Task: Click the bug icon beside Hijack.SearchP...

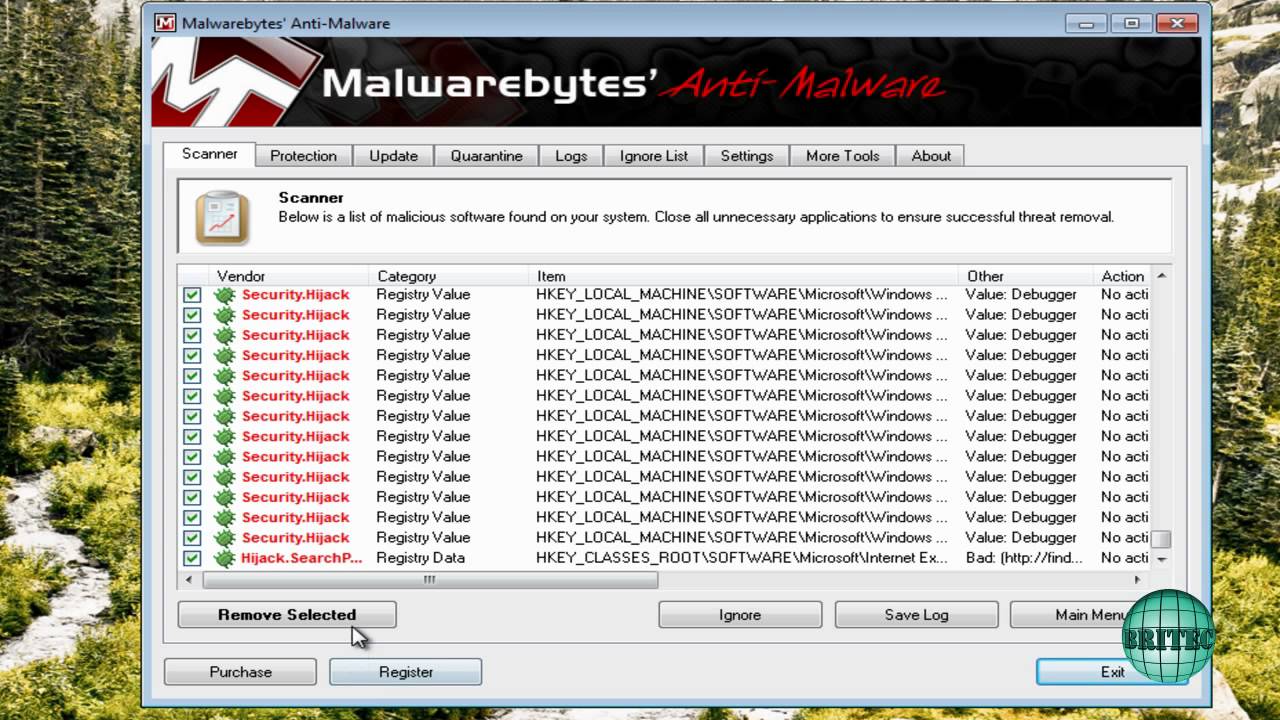Action: point(225,558)
